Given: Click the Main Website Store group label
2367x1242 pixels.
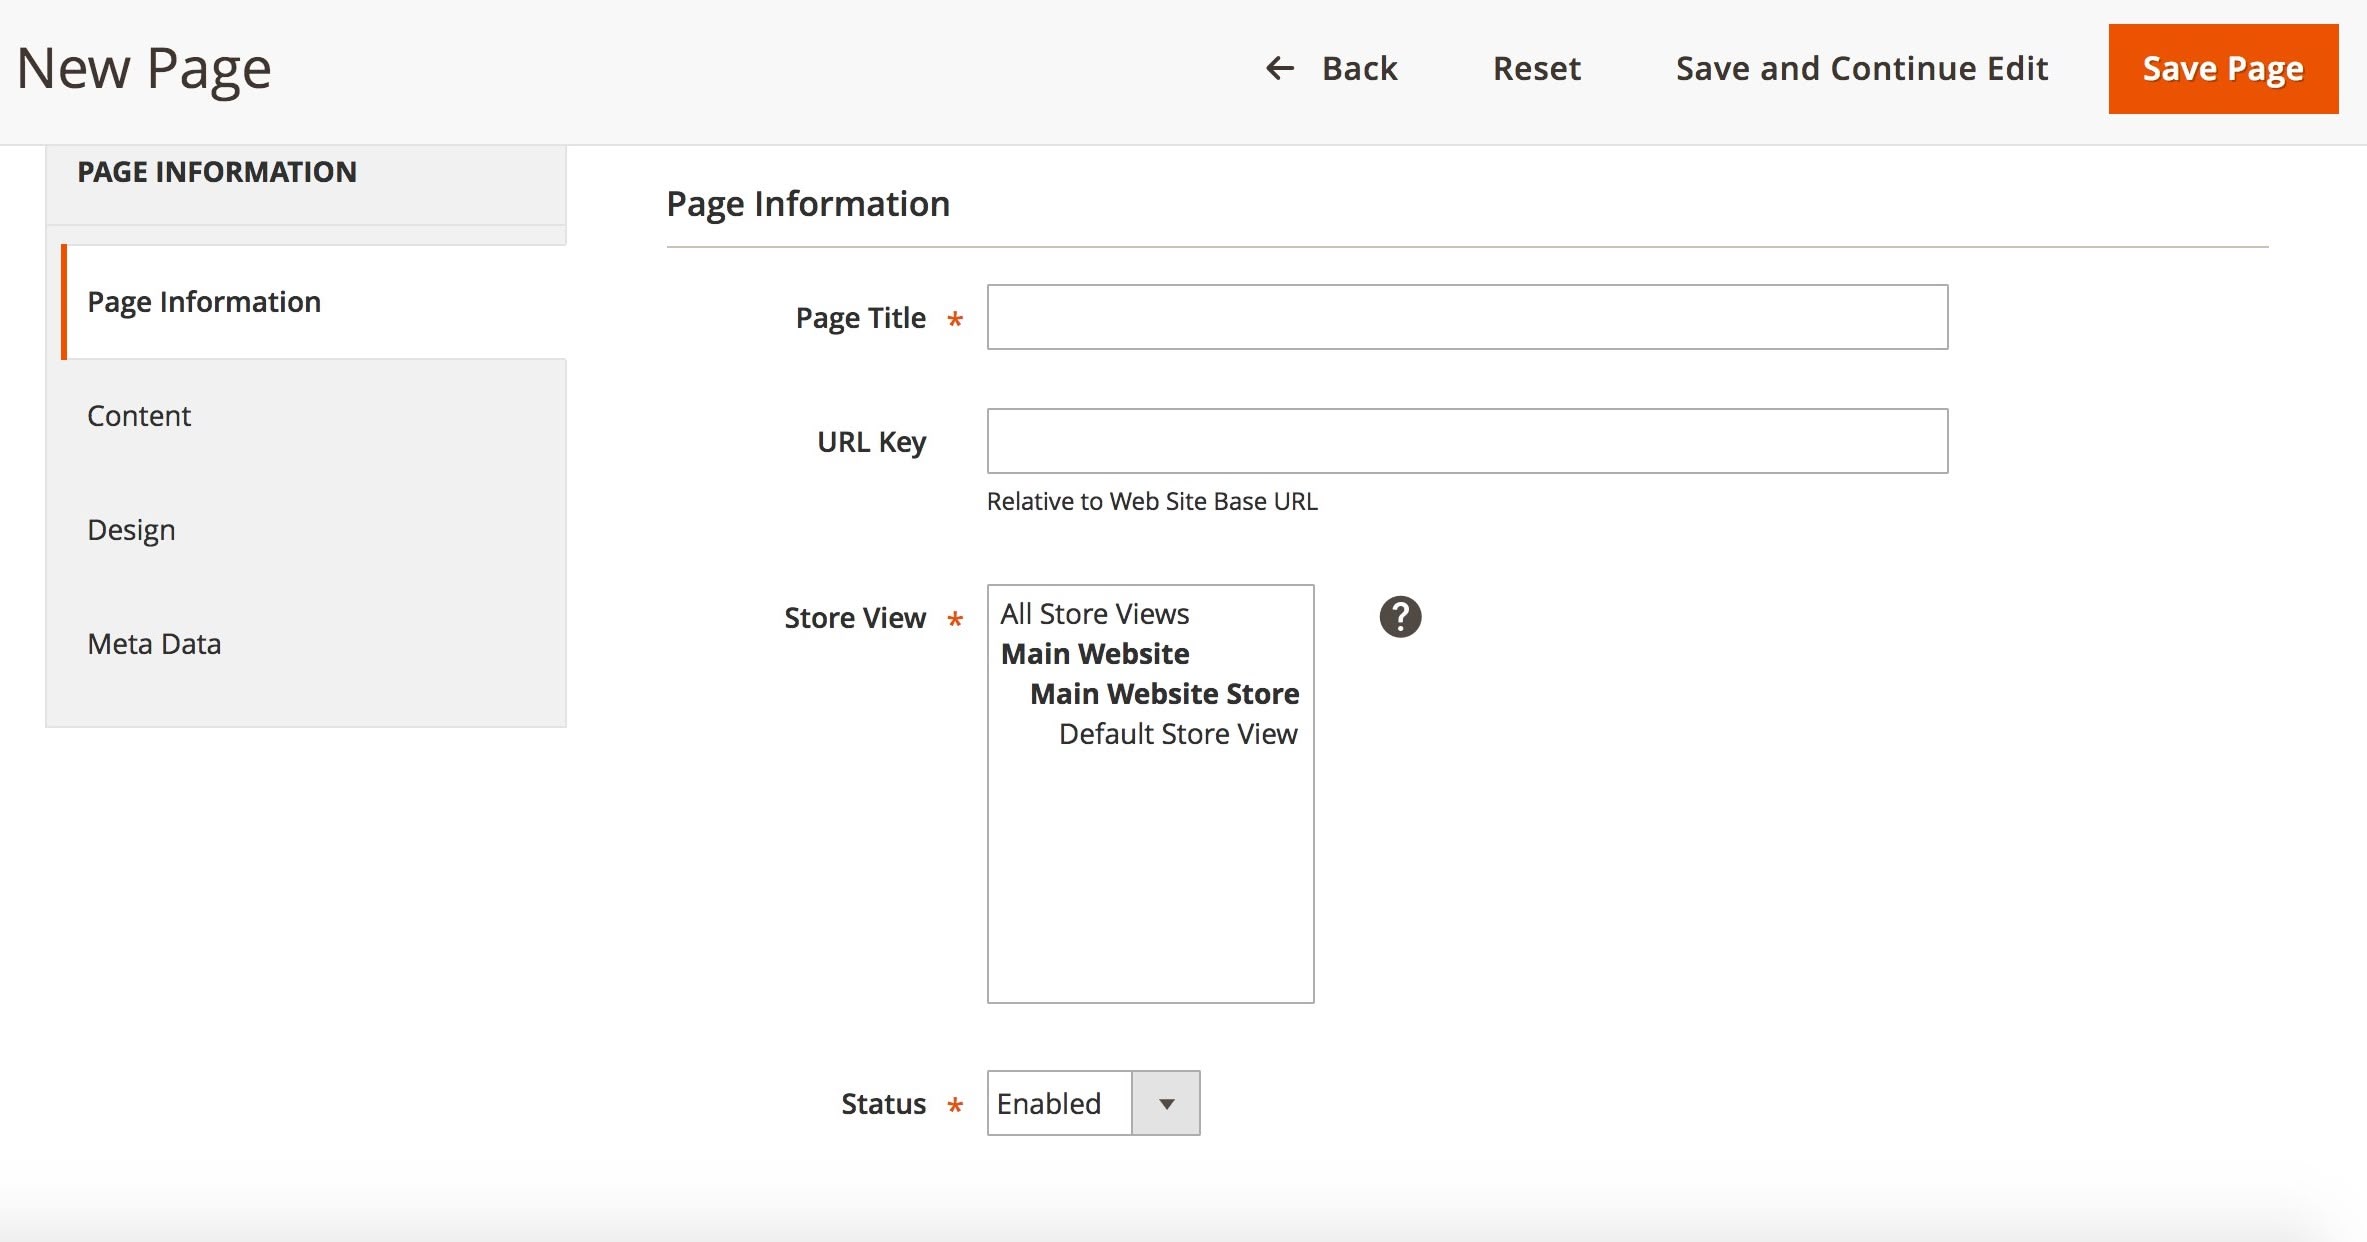Looking at the screenshot, I should [x=1165, y=694].
